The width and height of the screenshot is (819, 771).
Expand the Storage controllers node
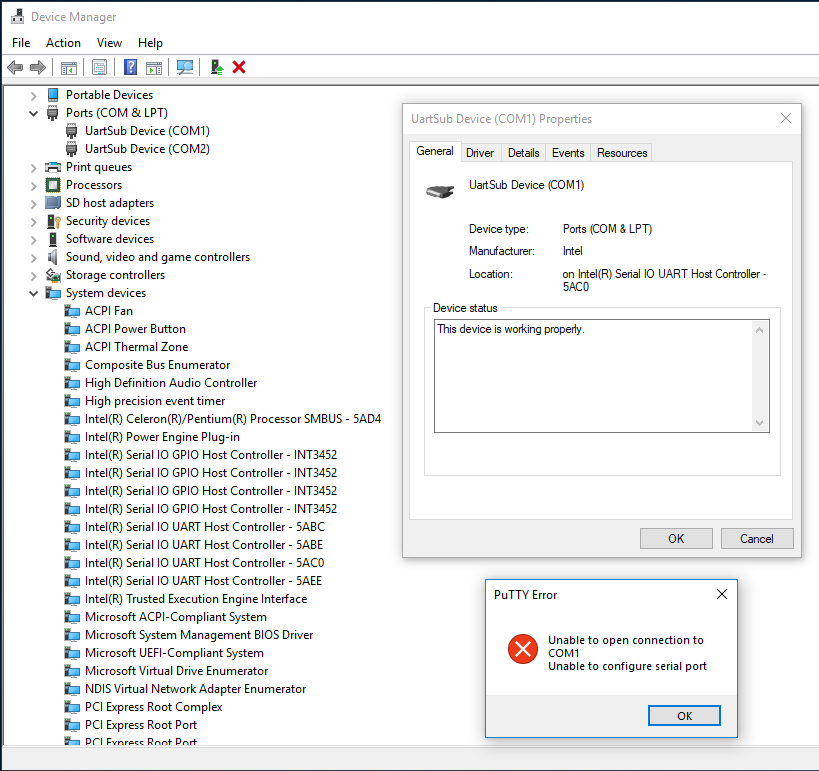(33, 276)
